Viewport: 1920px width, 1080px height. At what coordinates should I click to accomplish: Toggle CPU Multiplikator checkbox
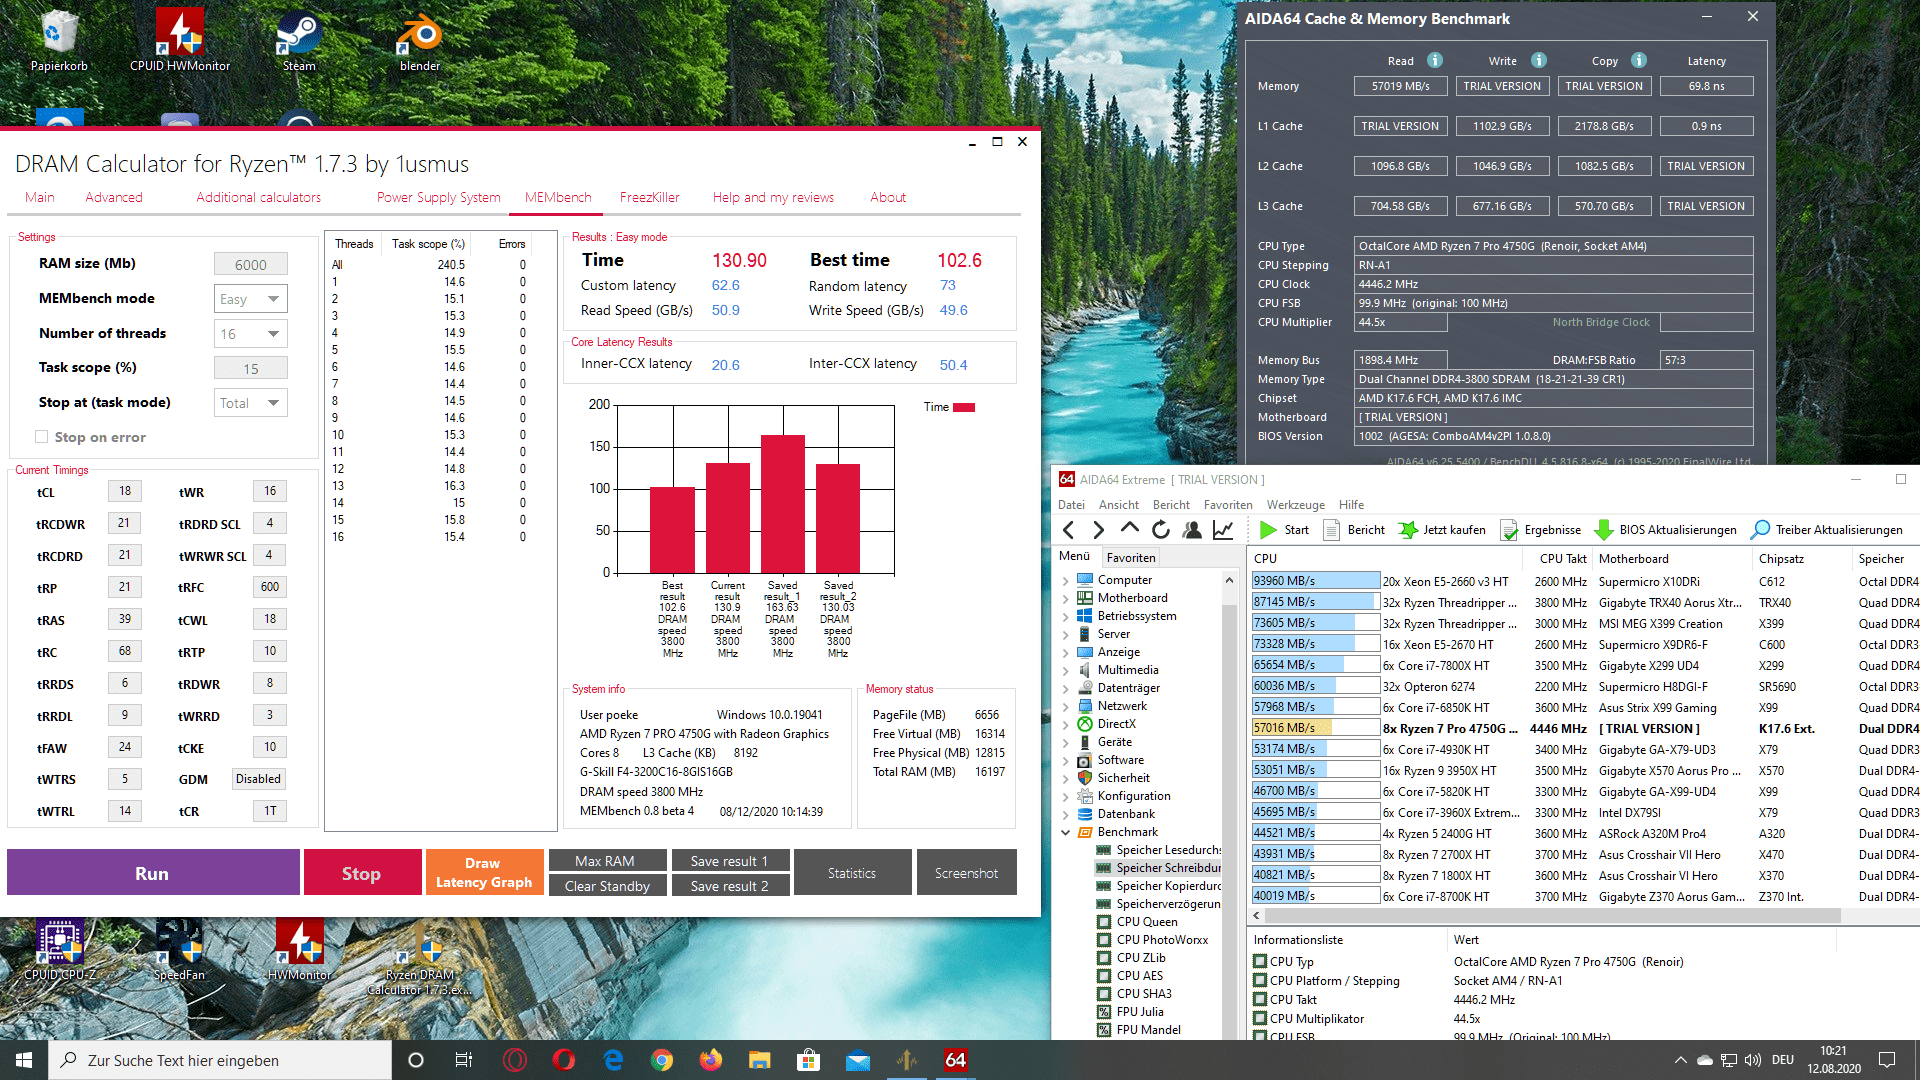click(x=1260, y=1018)
